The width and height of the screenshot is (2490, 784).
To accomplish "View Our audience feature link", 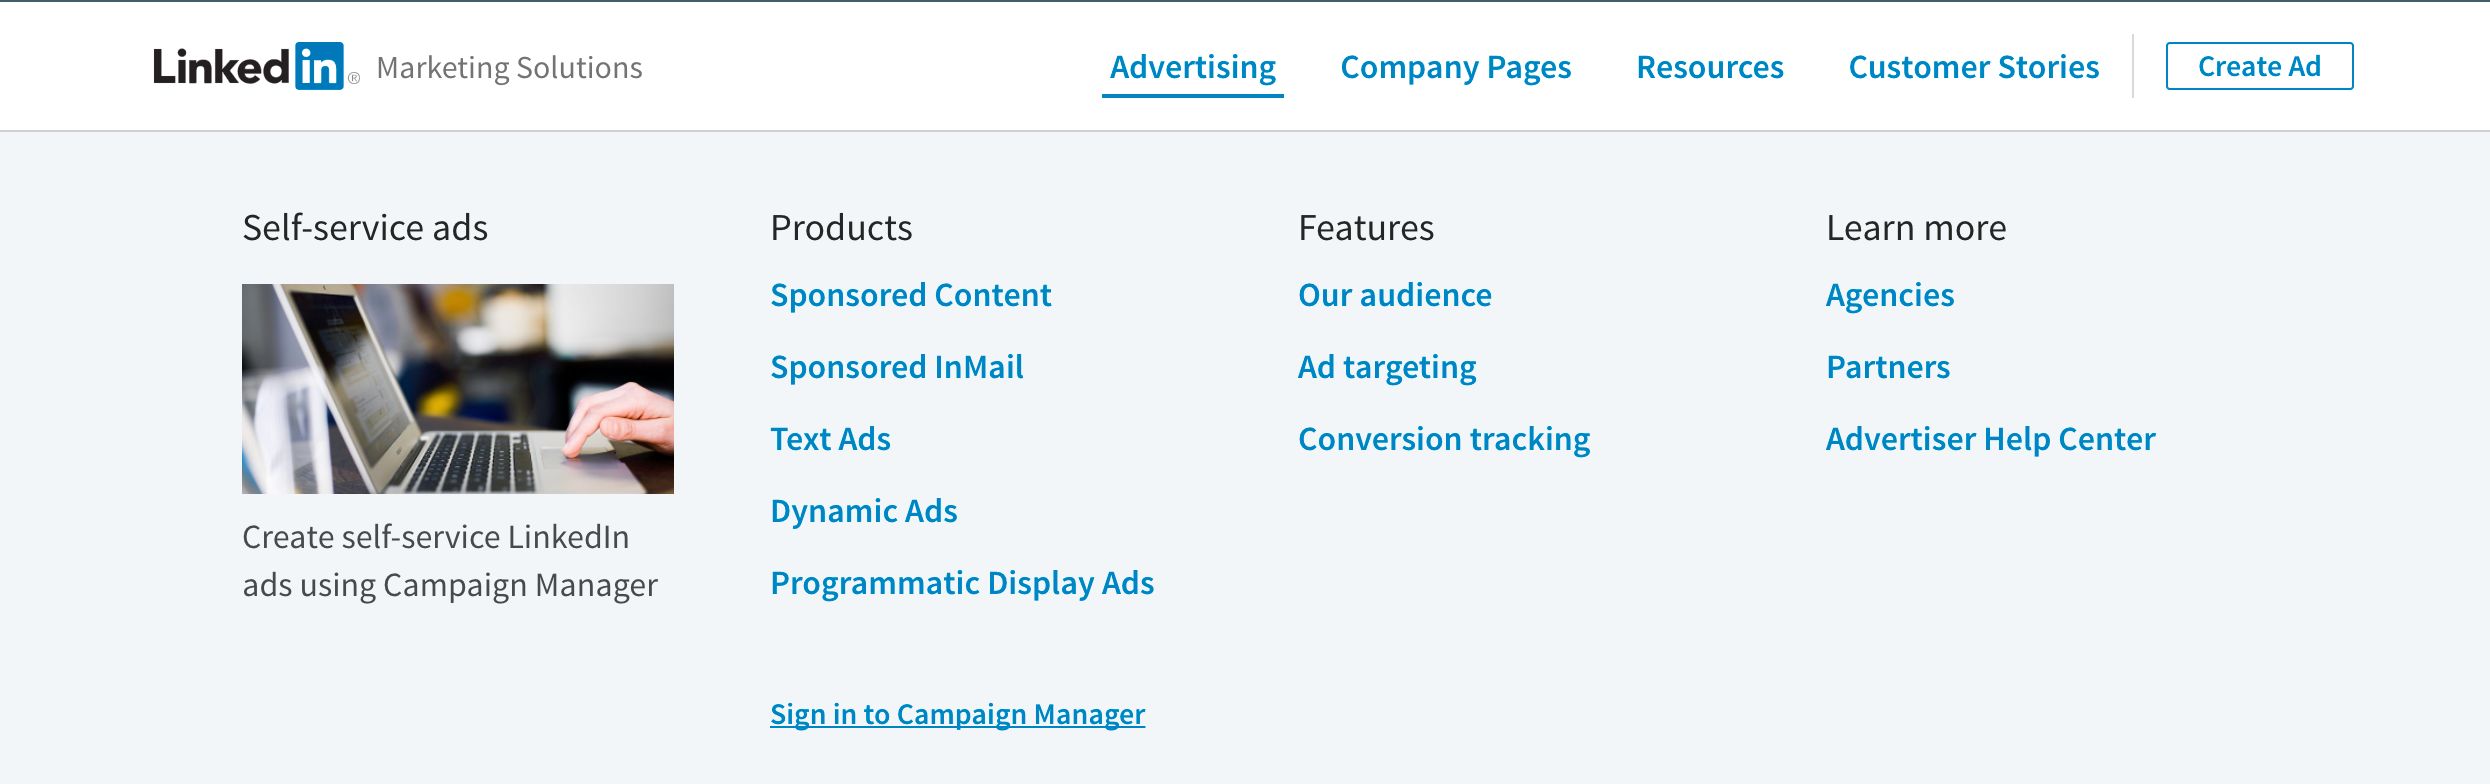I will [x=1394, y=295].
